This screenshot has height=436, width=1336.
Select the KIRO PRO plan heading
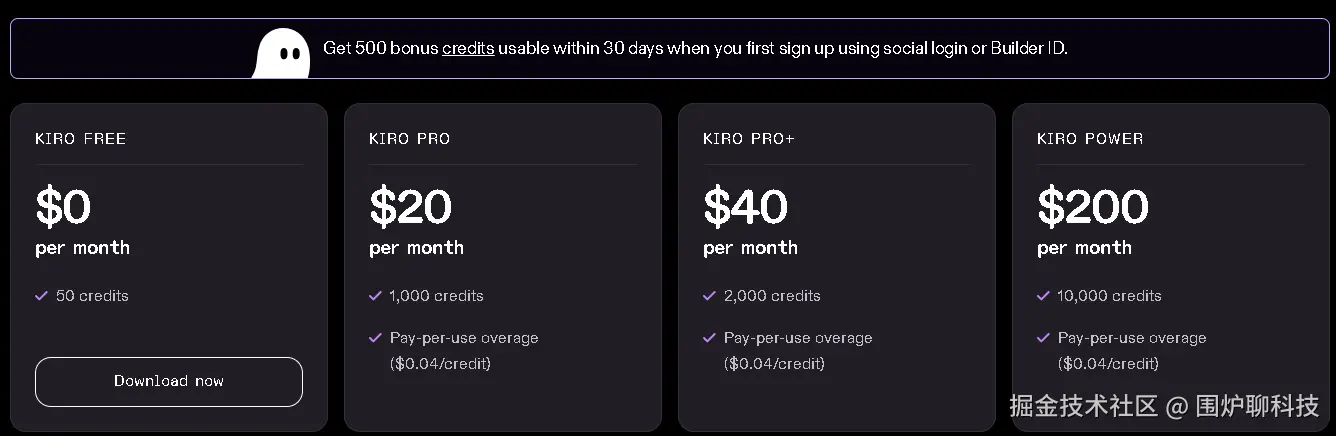[x=410, y=139]
